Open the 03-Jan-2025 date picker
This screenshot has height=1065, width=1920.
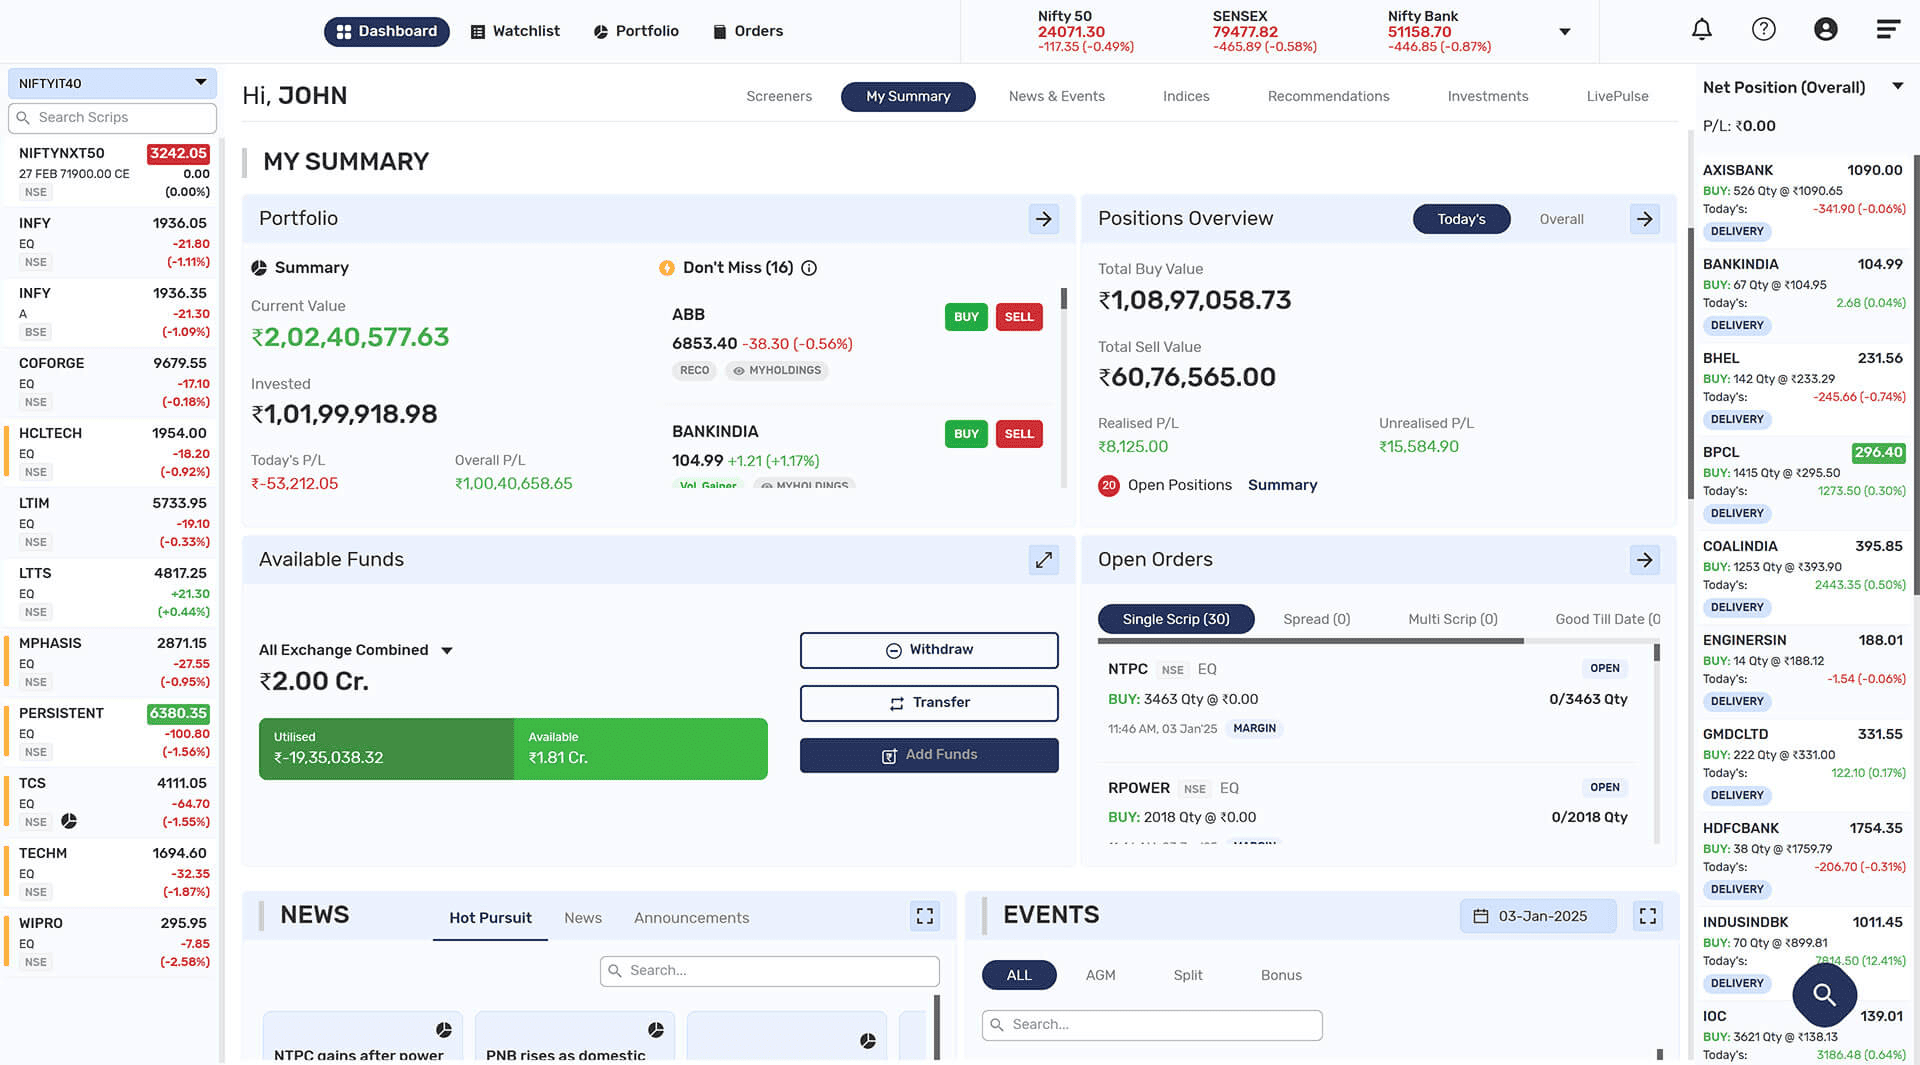click(1538, 916)
